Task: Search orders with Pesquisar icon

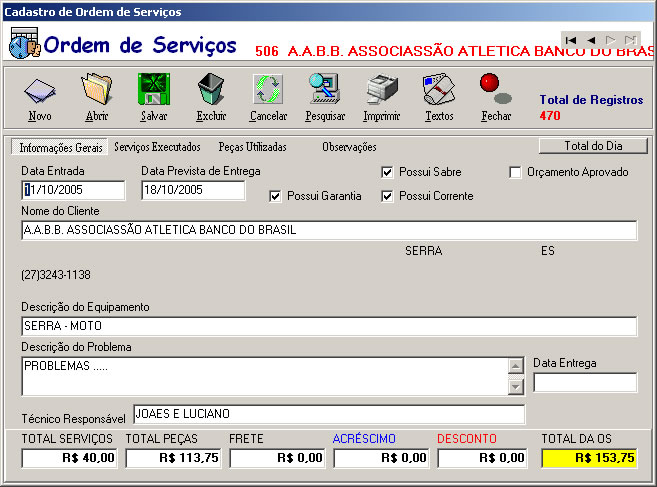Action: [x=325, y=89]
